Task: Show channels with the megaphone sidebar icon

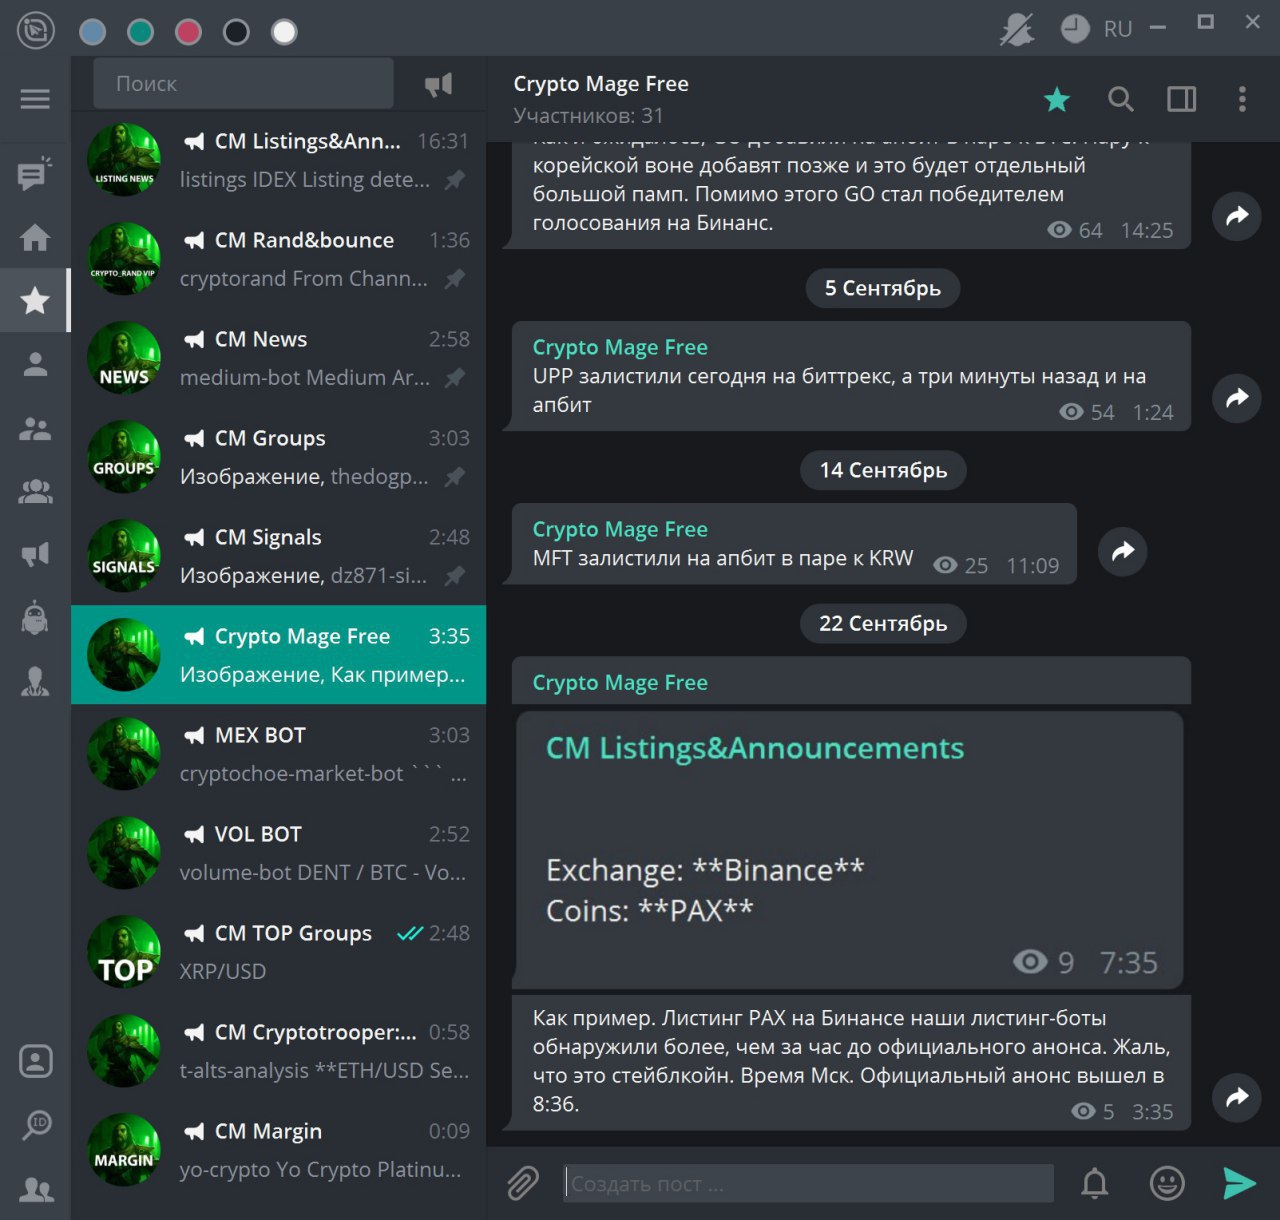Action: pyautogui.click(x=35, y=554)
